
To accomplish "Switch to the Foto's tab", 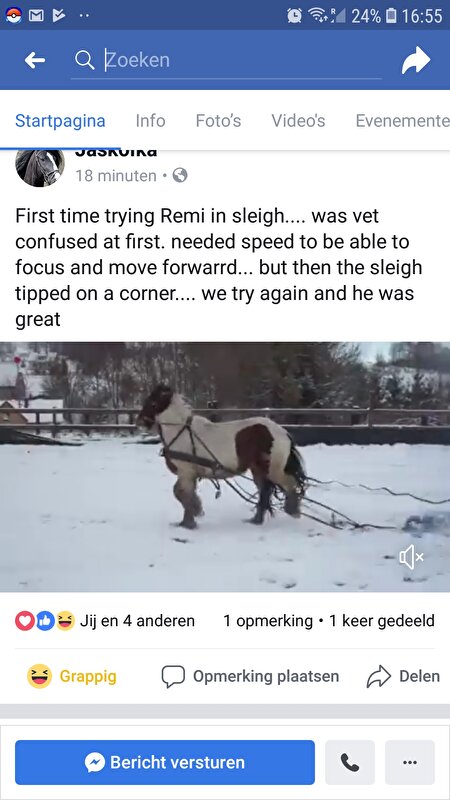I will tap(218, 121).
